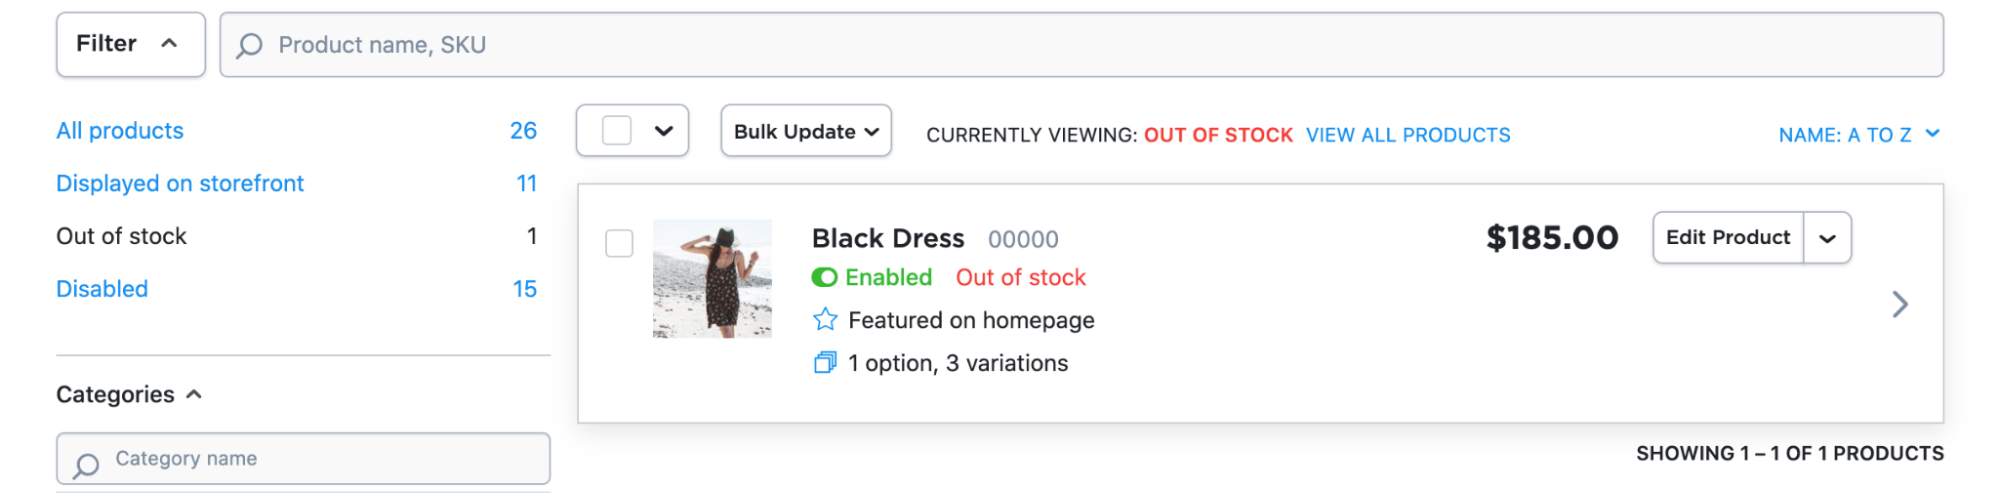Screen dimensions: 1999x493
Task: Select the All products filter
Action: pyautogui.click(x=120, y=131)
